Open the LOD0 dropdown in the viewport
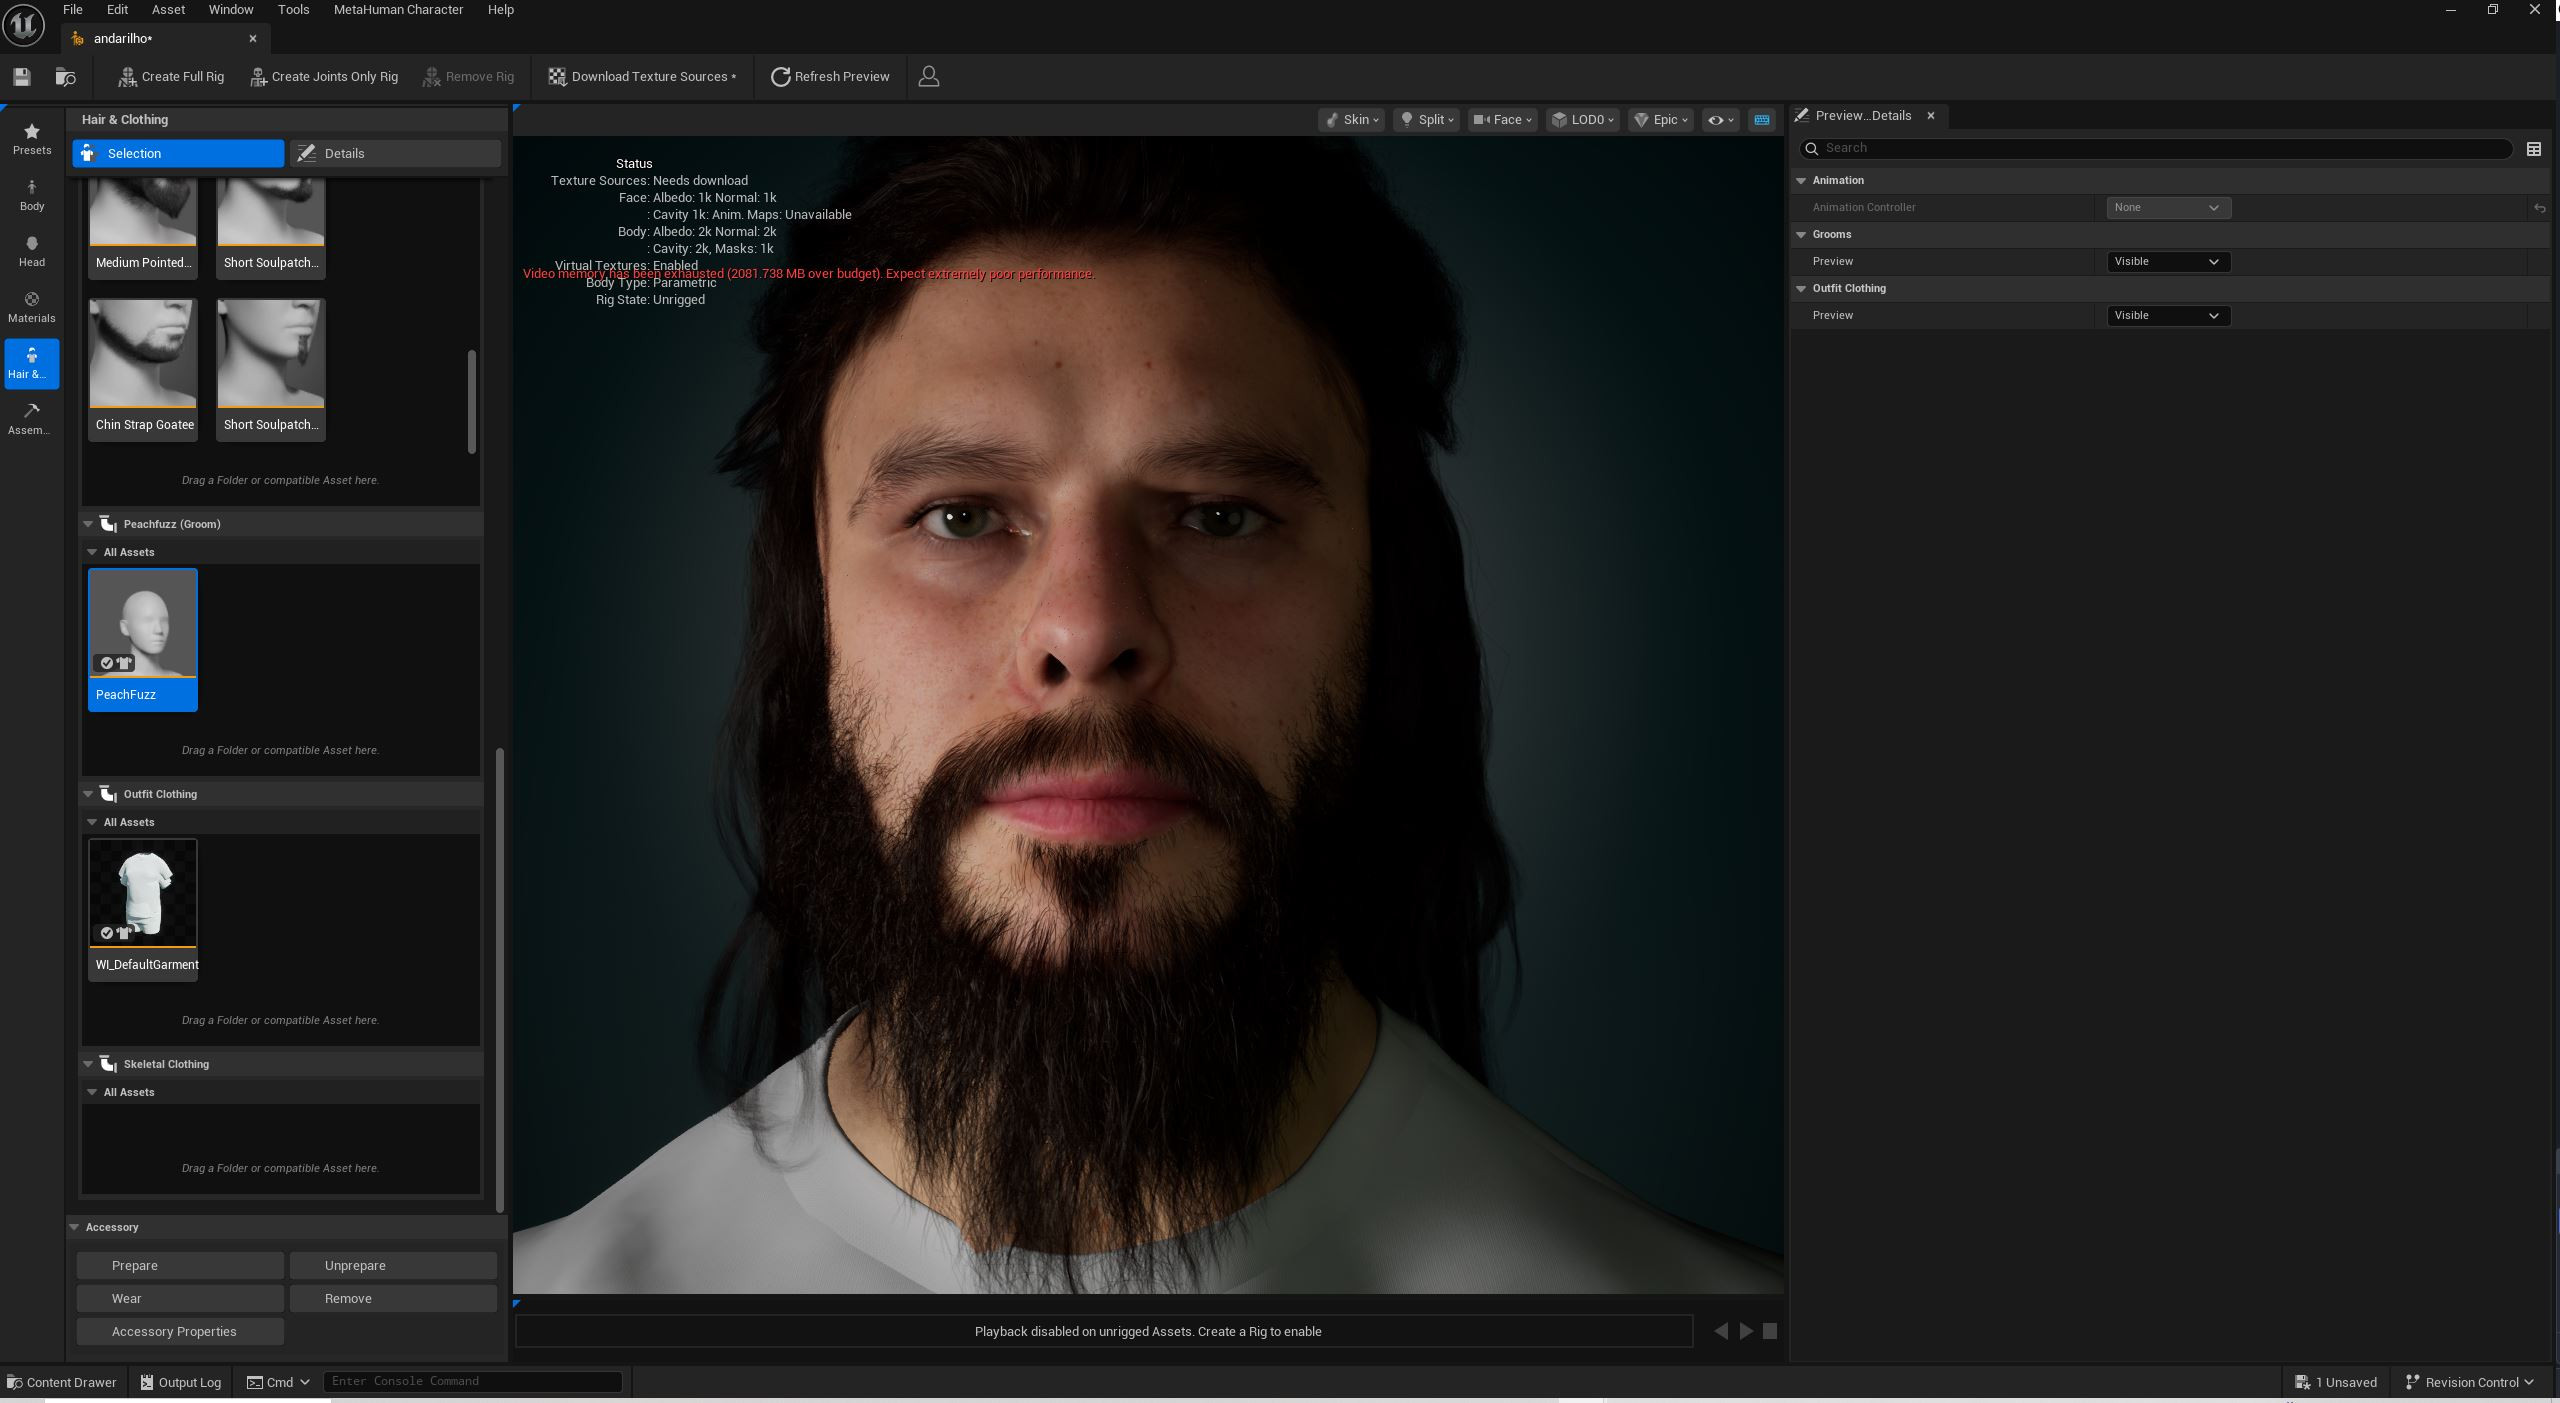The height and width of the screenshot is (1403, 2560). pyautogui.click(x=1581, y=119)
